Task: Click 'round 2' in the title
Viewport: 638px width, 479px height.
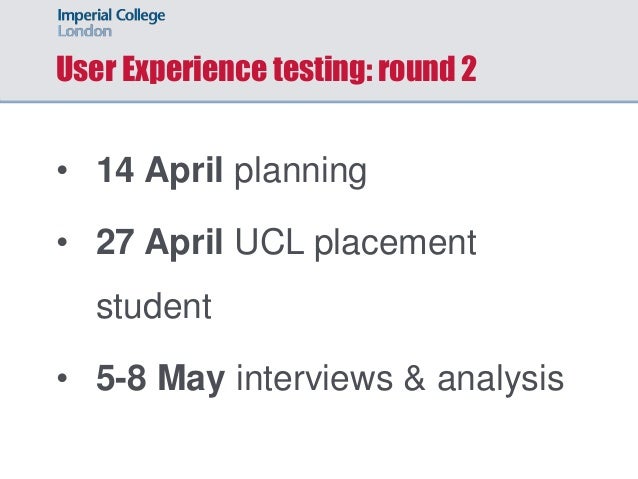Action: point(427,69)
